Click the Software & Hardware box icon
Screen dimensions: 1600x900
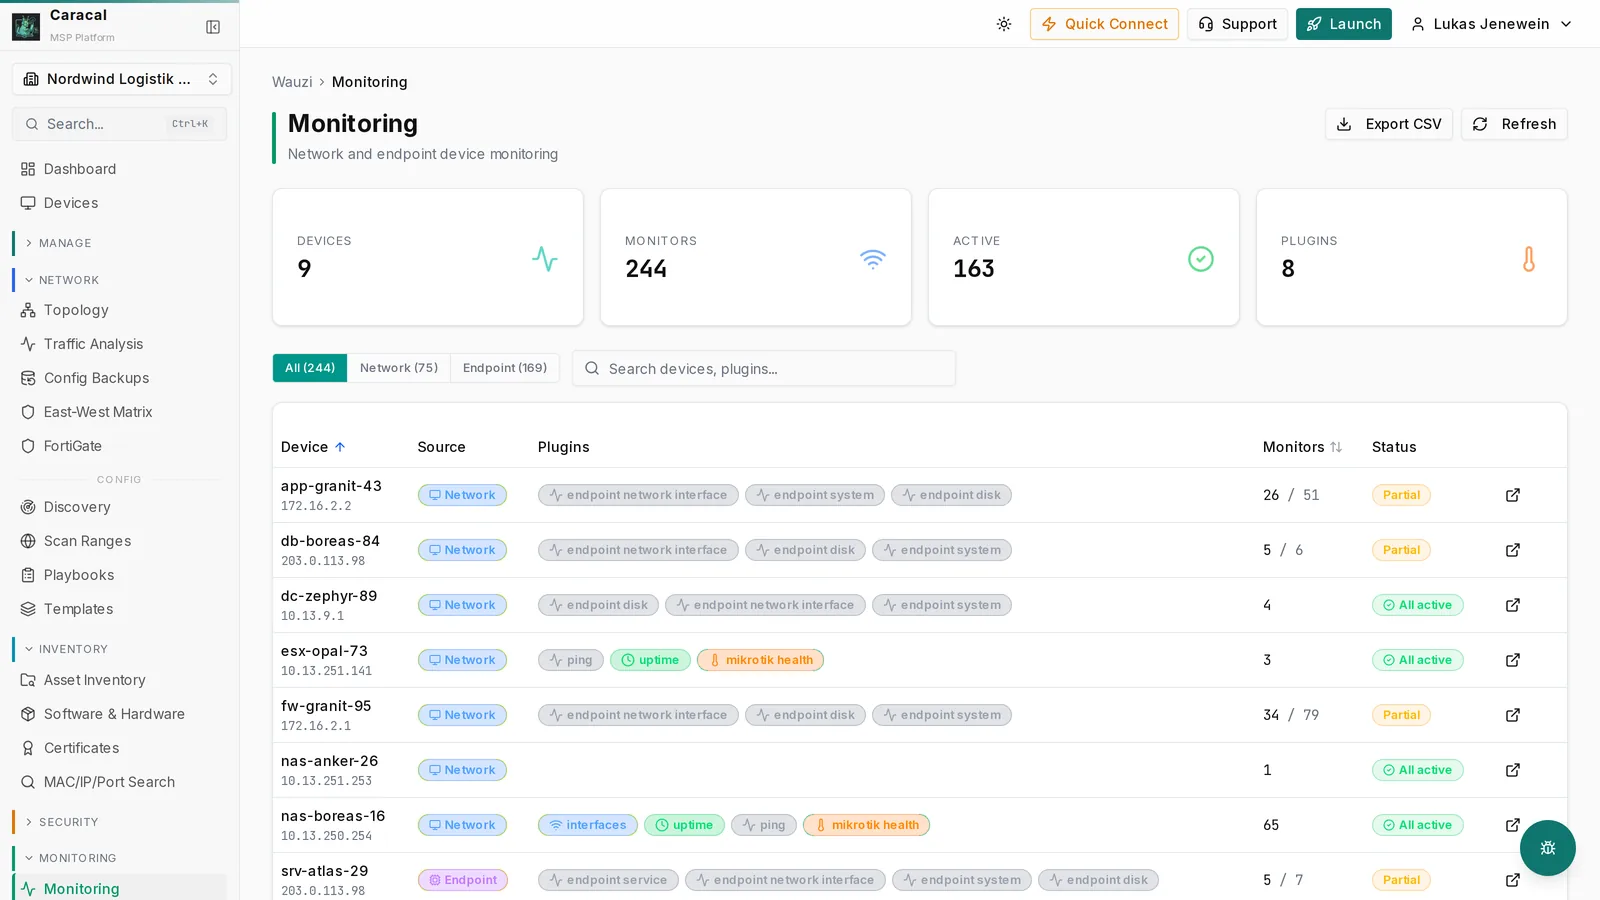[28, 714]
